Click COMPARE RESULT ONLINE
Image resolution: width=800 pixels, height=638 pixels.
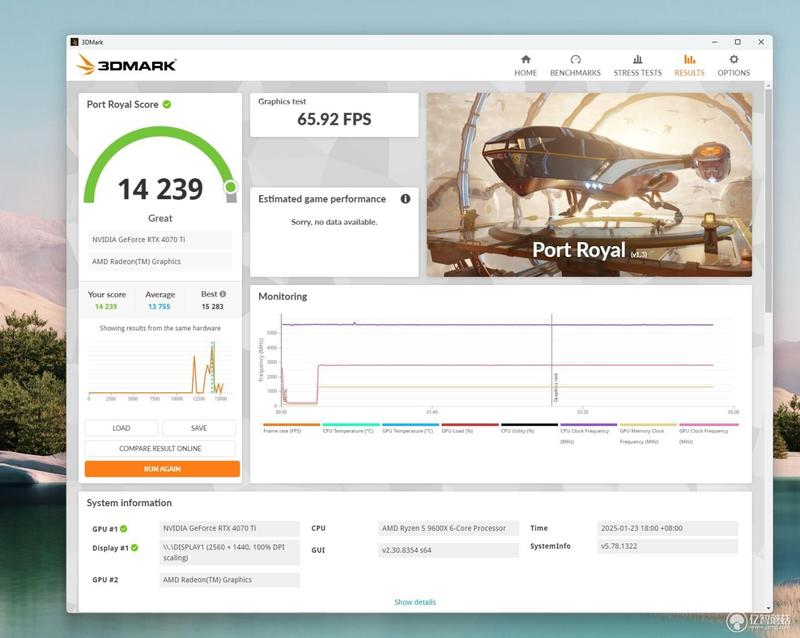[160, 449]
